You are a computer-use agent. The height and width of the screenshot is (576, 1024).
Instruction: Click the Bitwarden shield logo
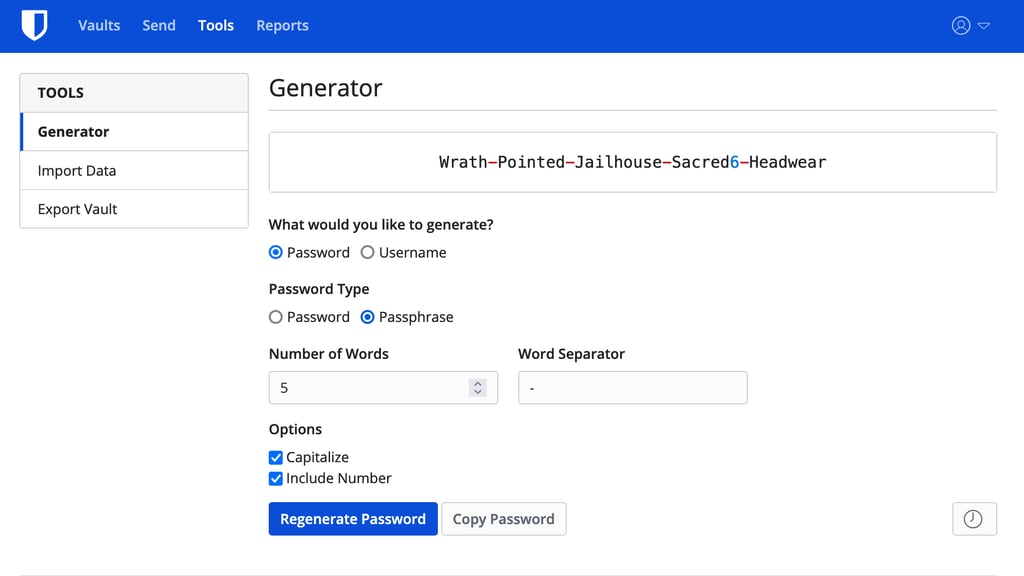[x=34, y=26]
